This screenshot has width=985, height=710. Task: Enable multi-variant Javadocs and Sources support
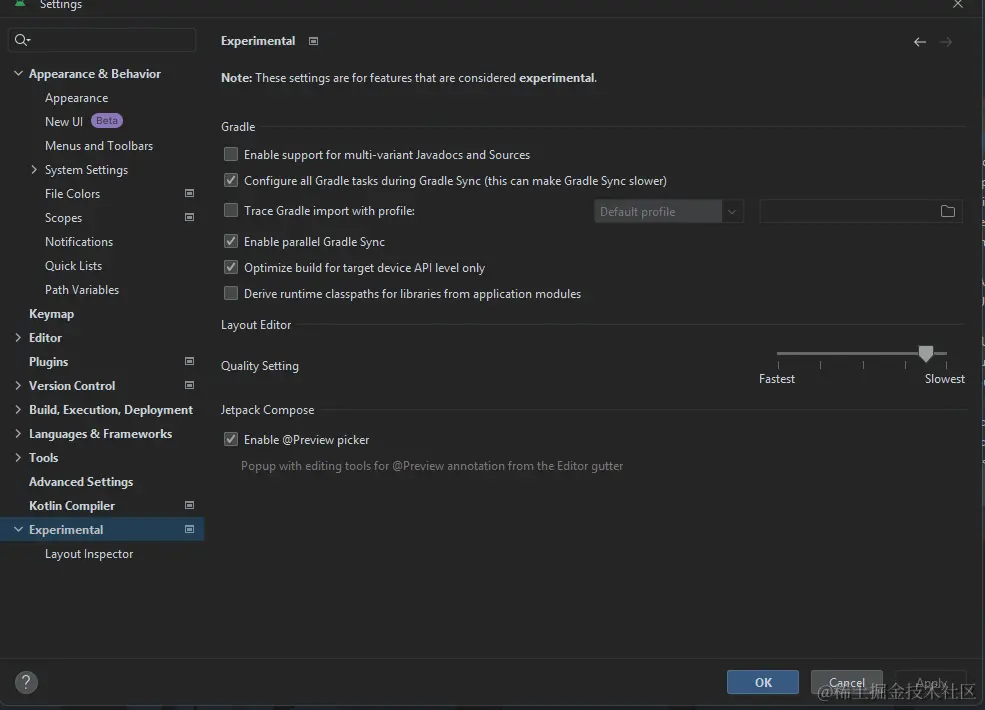point(231,155)
